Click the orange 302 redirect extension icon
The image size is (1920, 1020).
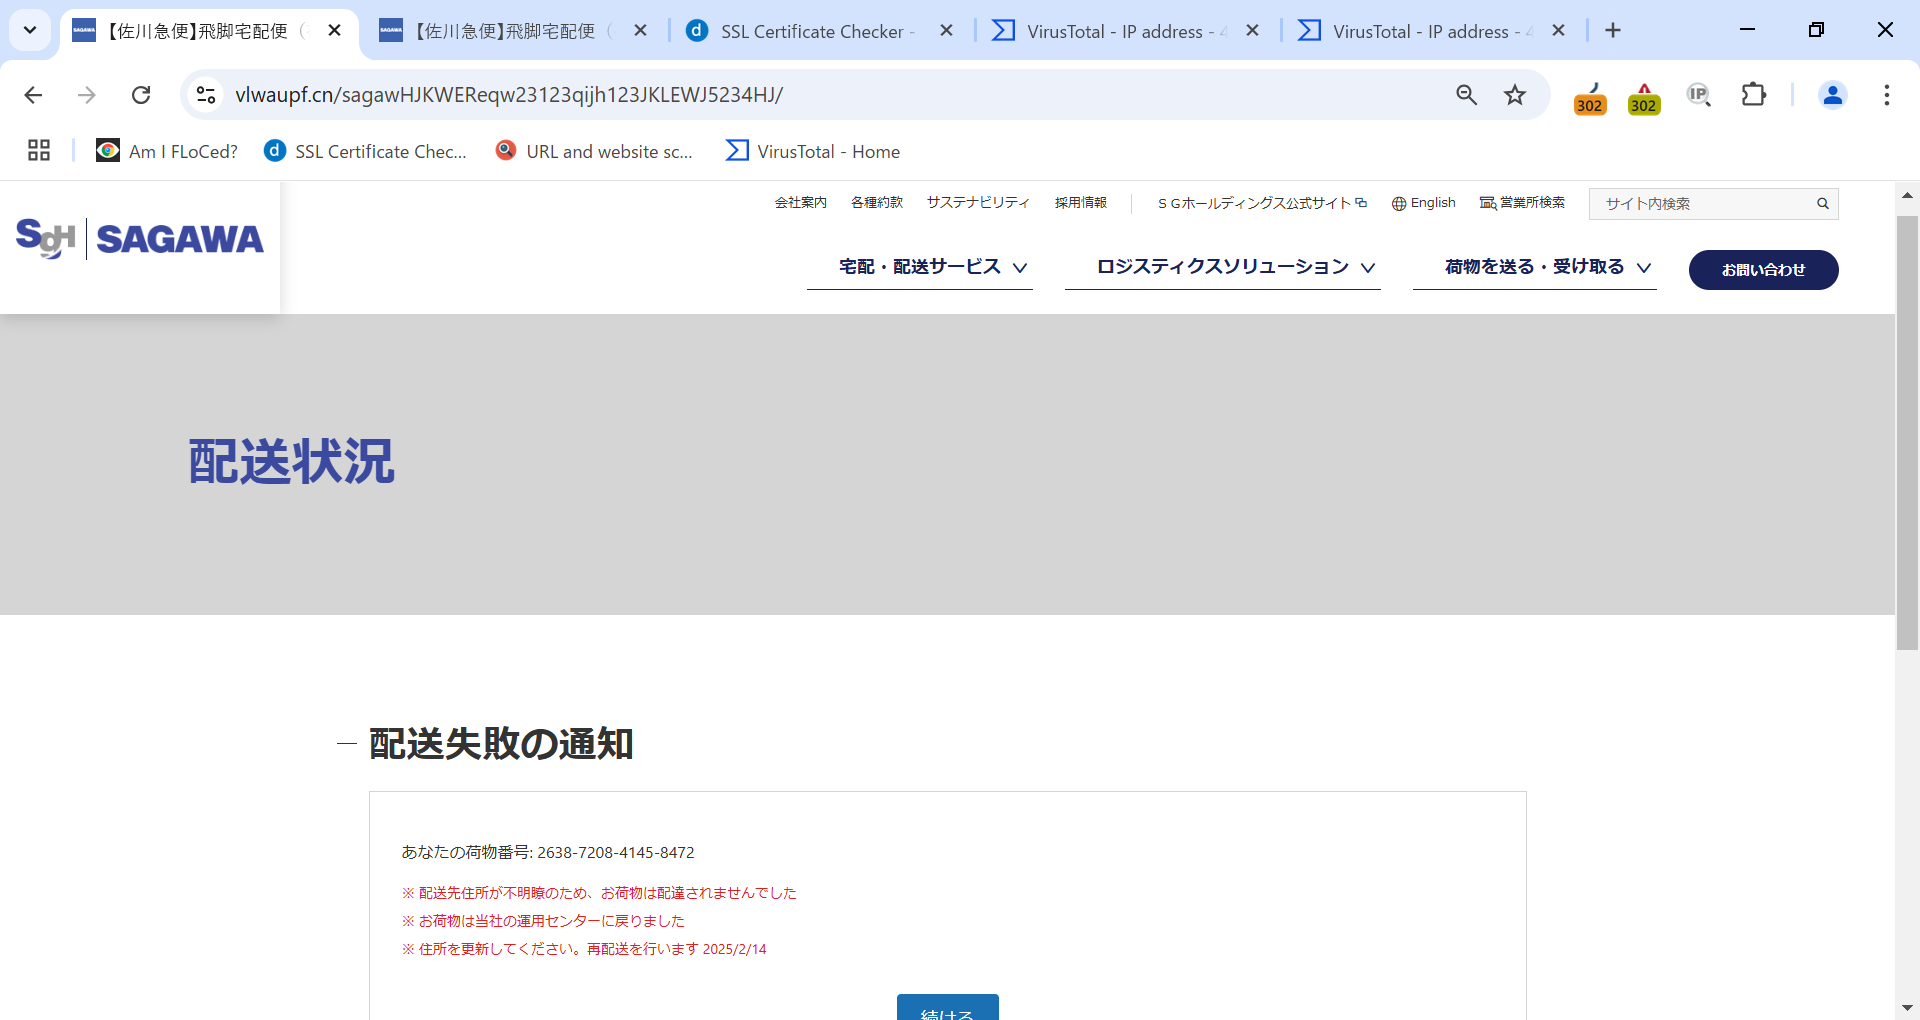tap(1590, 99)
